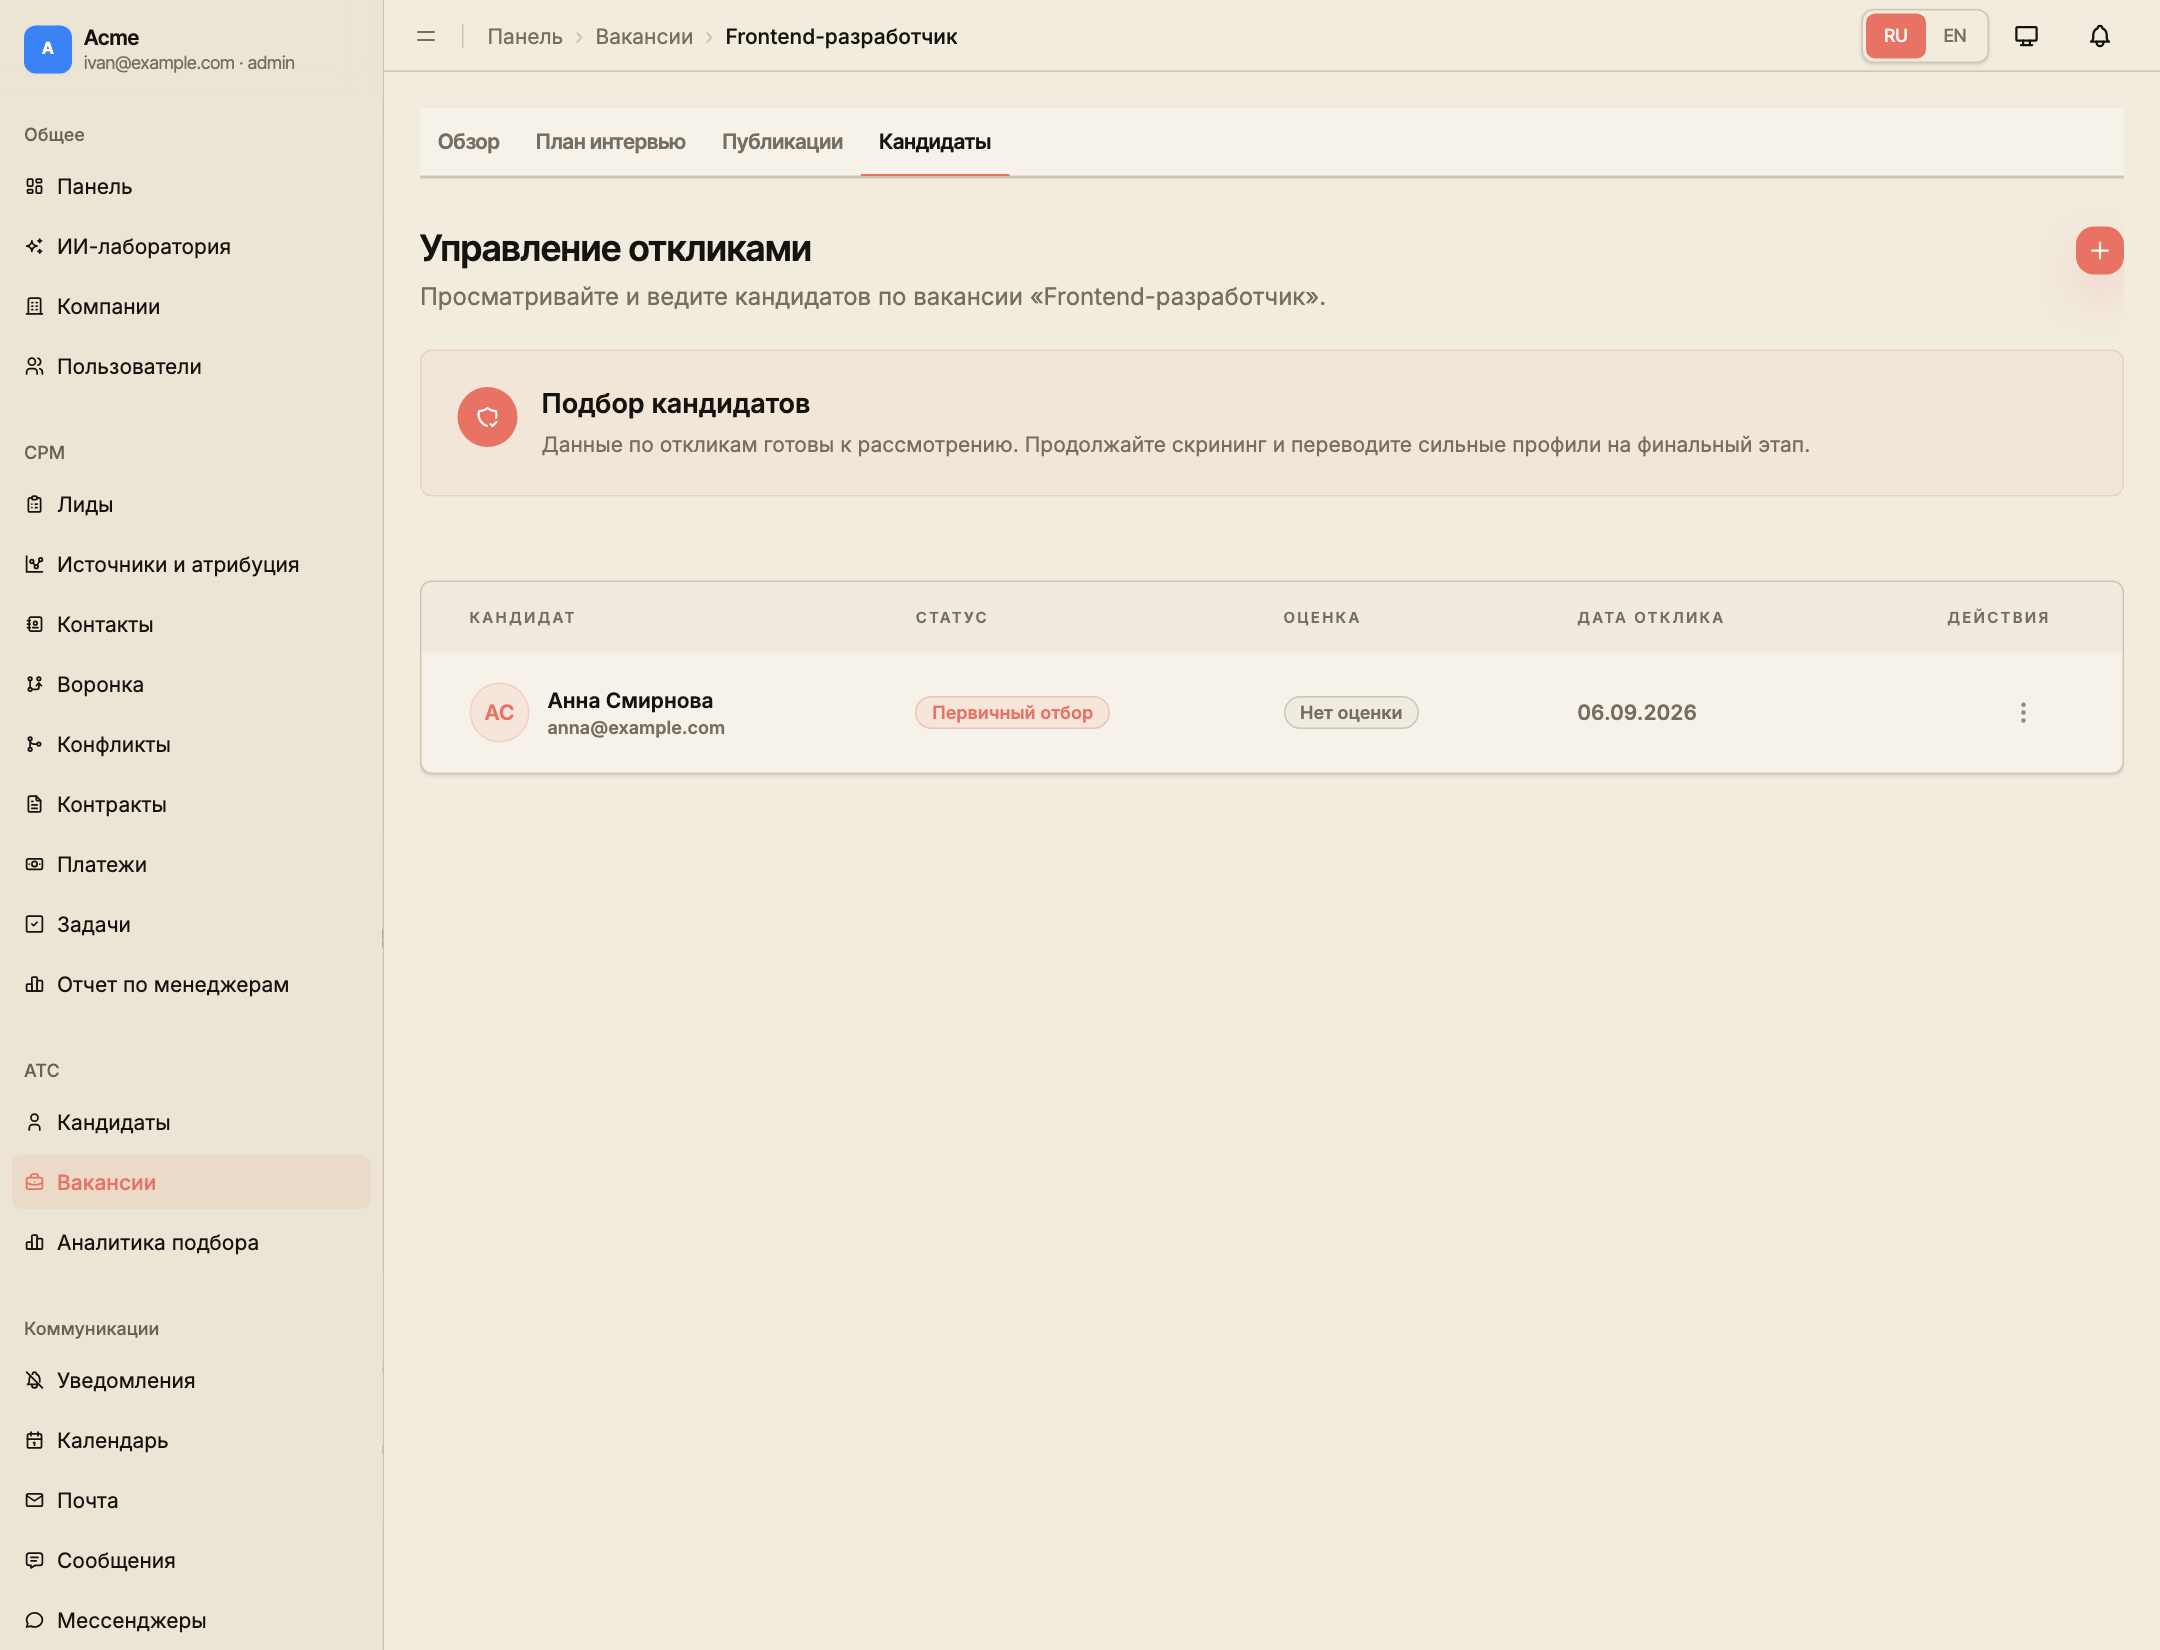Image resolution: width=2160 pixels, height=1650 pixels.
Task: Click the Пользователи people icon
Action: click(35, 366)
